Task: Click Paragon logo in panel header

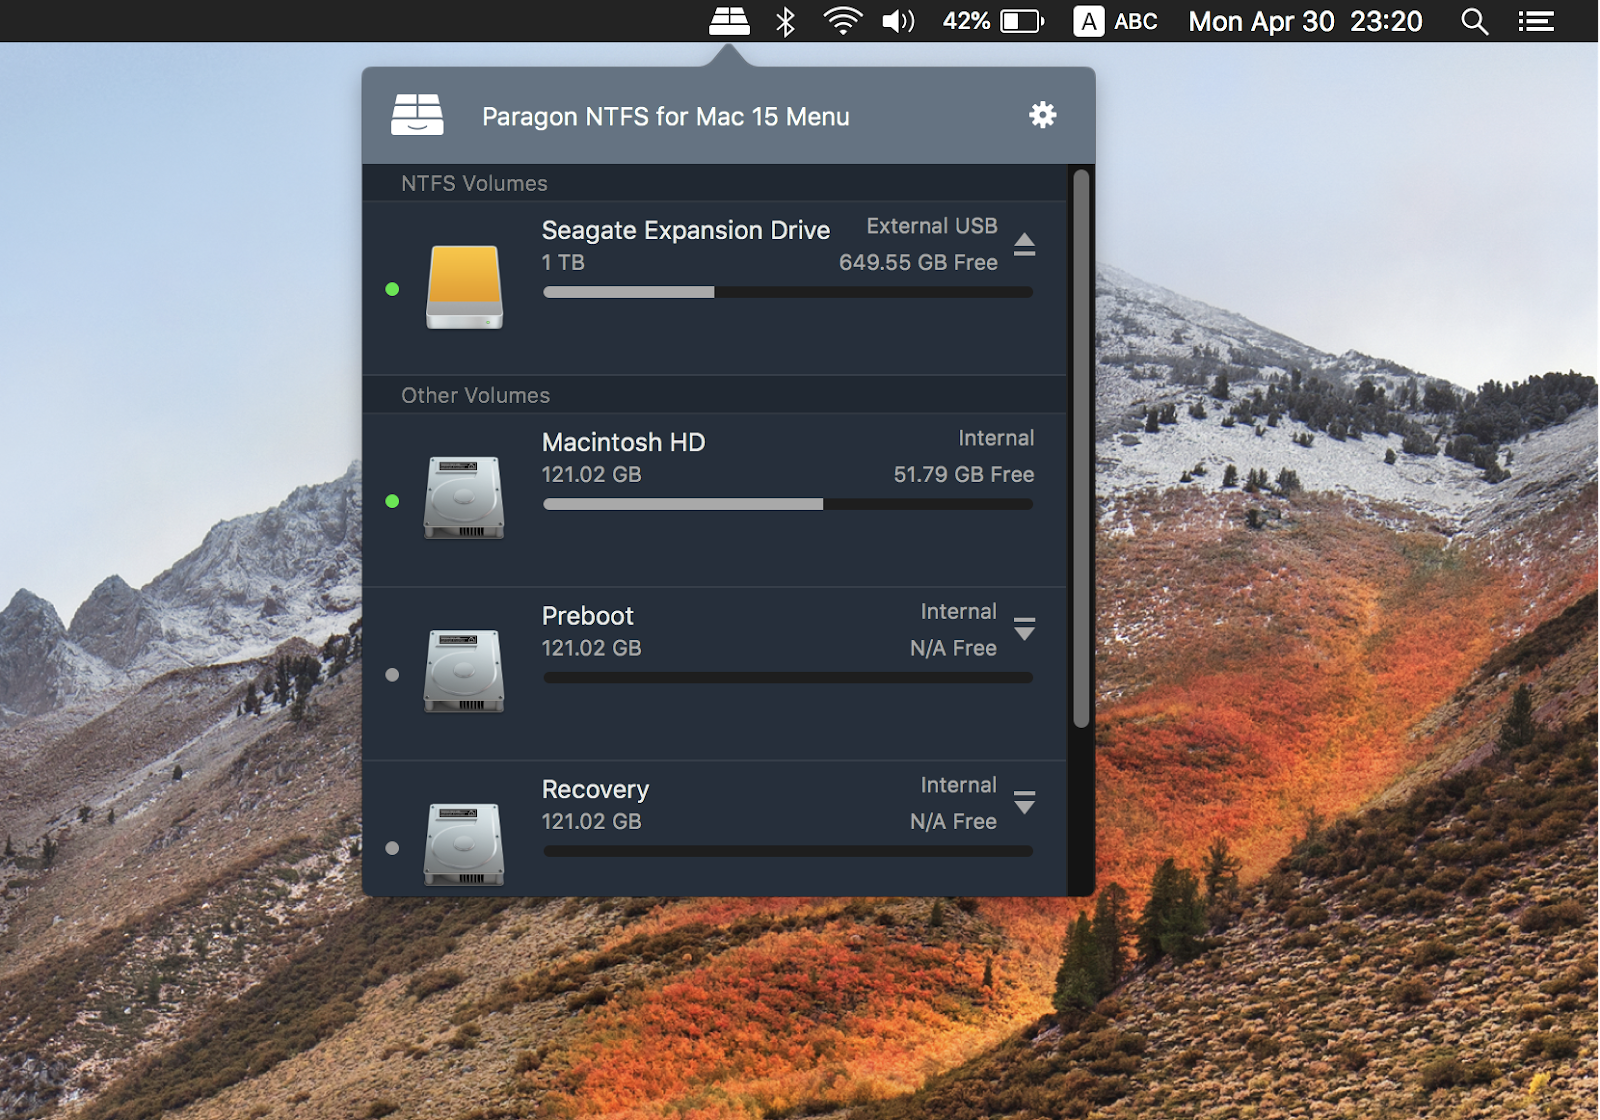Action: pos(417,114)
